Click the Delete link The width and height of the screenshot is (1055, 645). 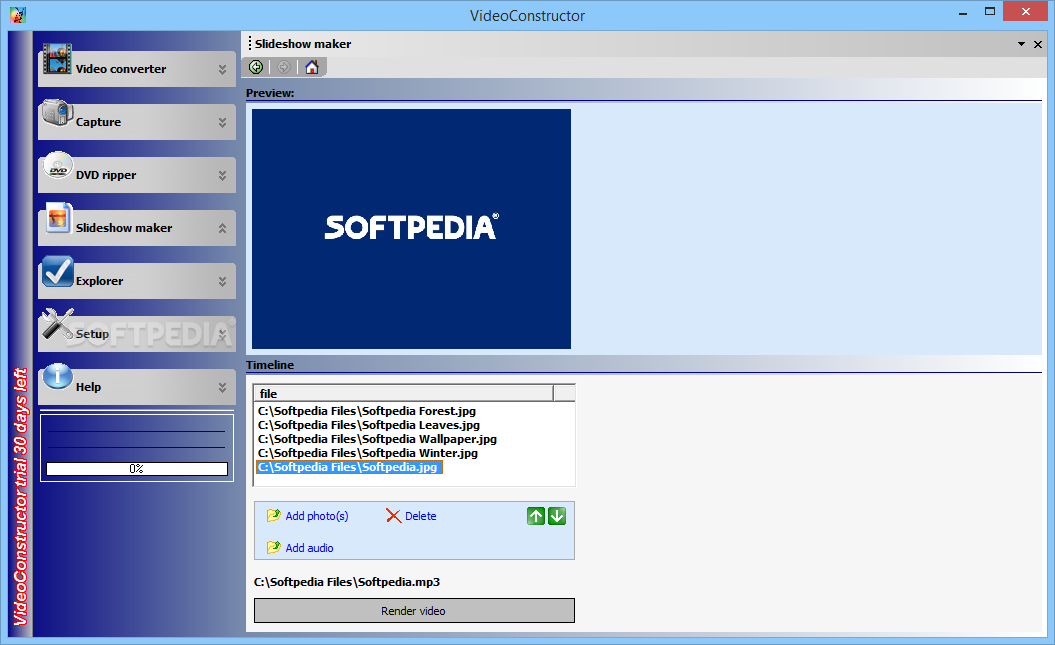click(x=421, y=516)
